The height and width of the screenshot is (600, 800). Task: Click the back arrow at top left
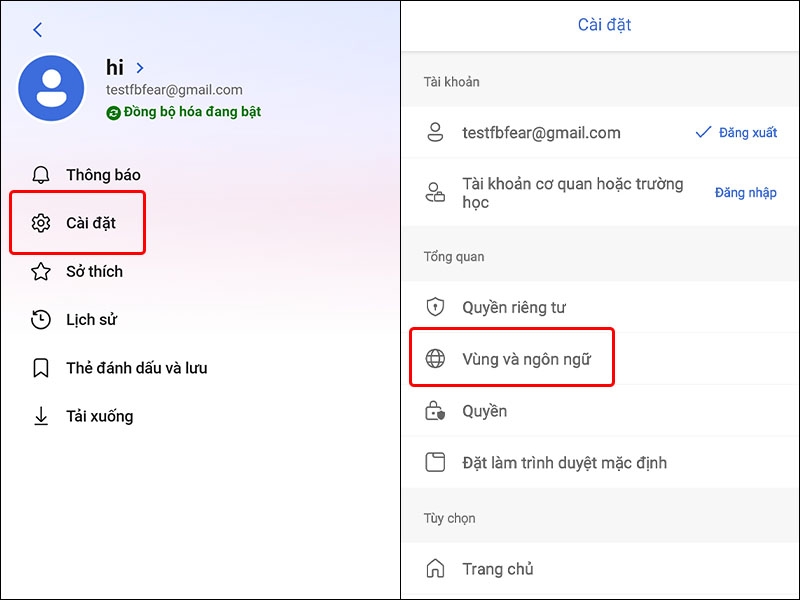[x=38, y=29]
